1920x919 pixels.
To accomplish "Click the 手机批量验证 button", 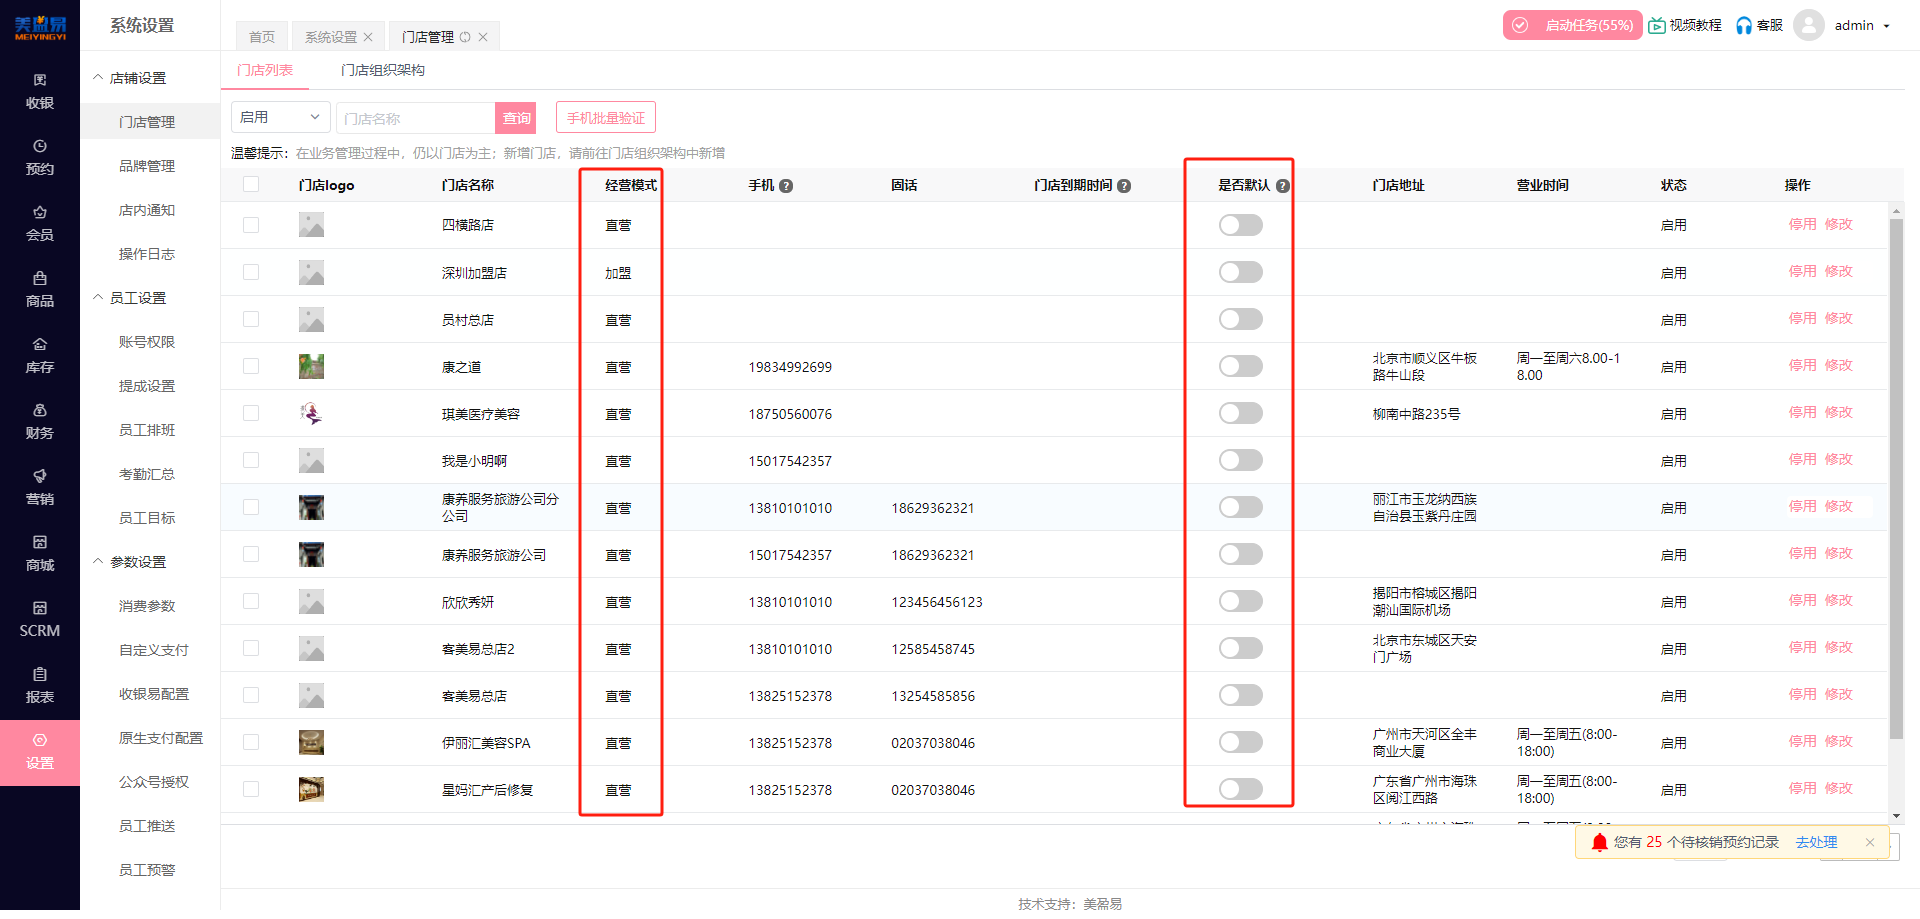I will (606, 118).
